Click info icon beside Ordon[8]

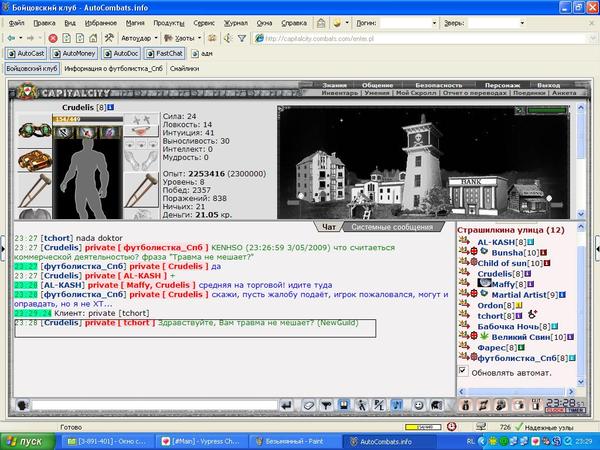[518, 305]
